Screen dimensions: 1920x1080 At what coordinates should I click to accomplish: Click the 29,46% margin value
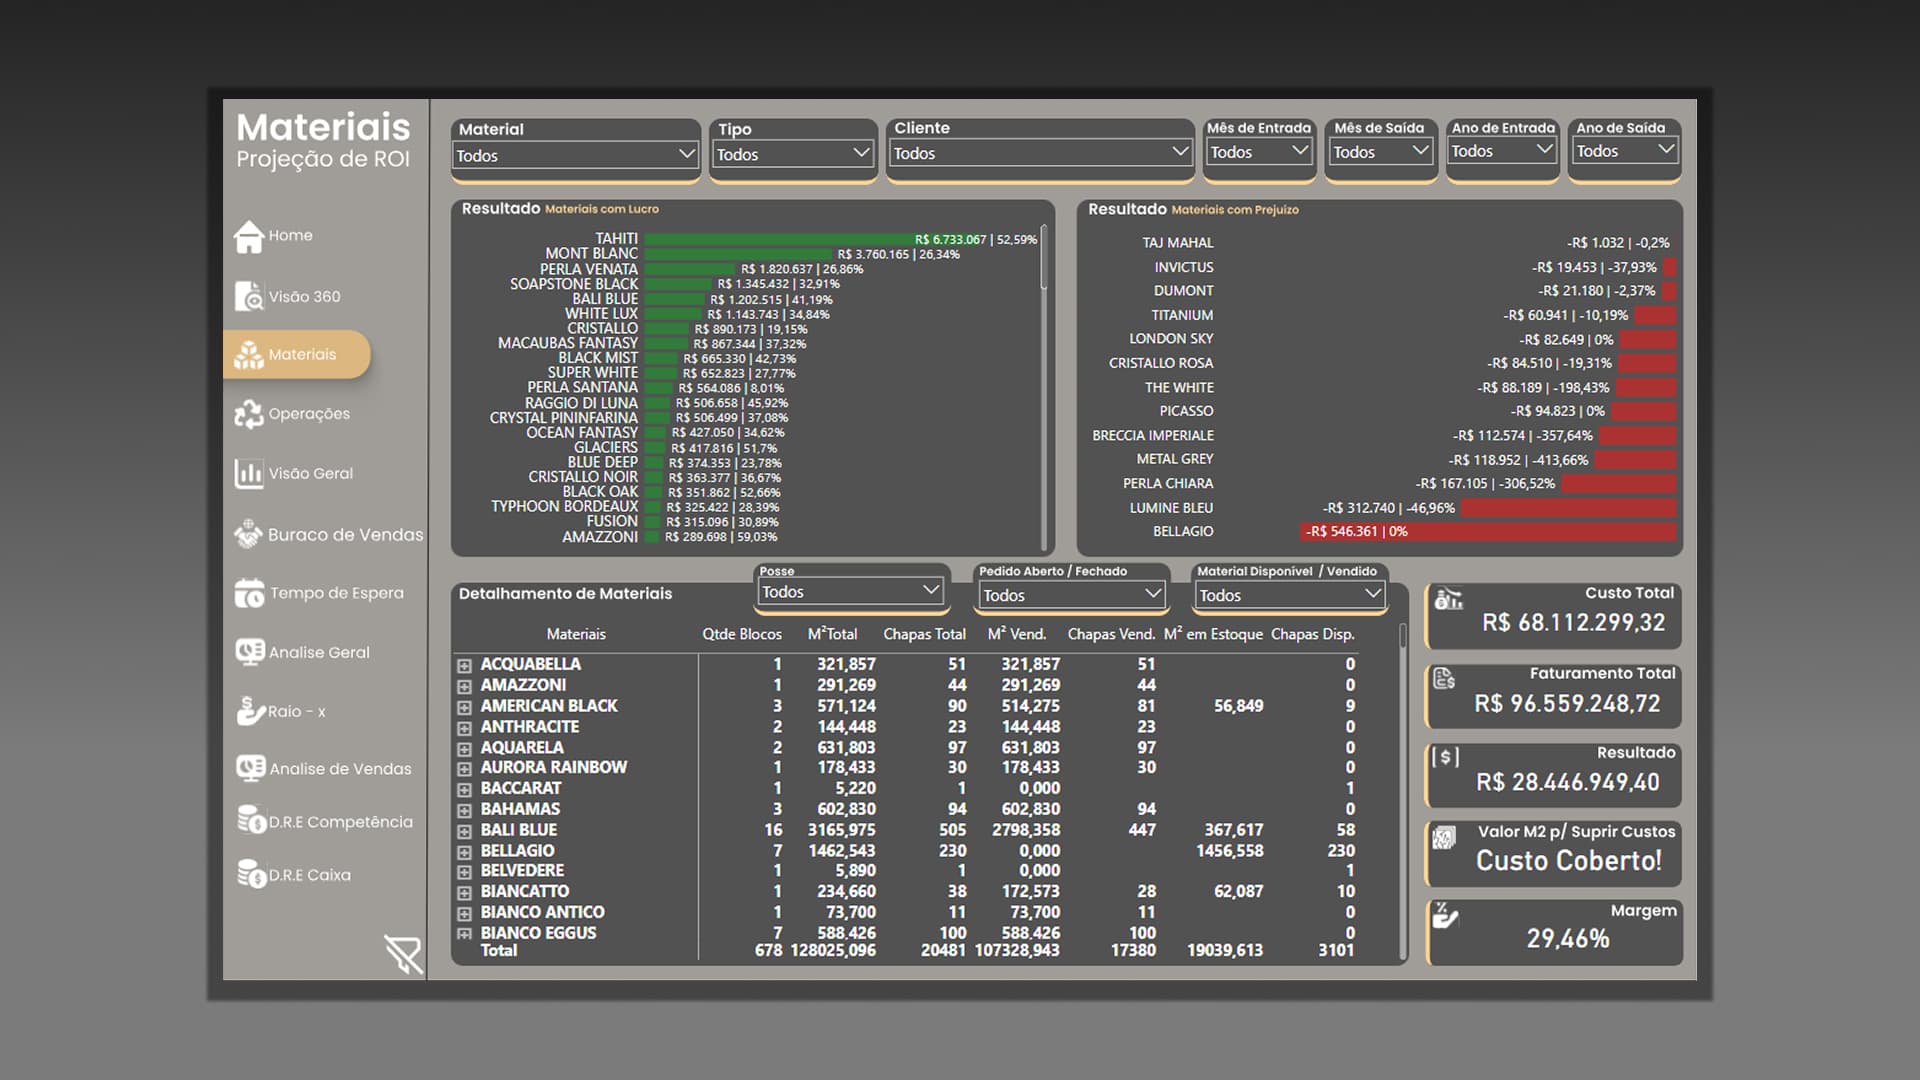click(x=1567, y=939)
